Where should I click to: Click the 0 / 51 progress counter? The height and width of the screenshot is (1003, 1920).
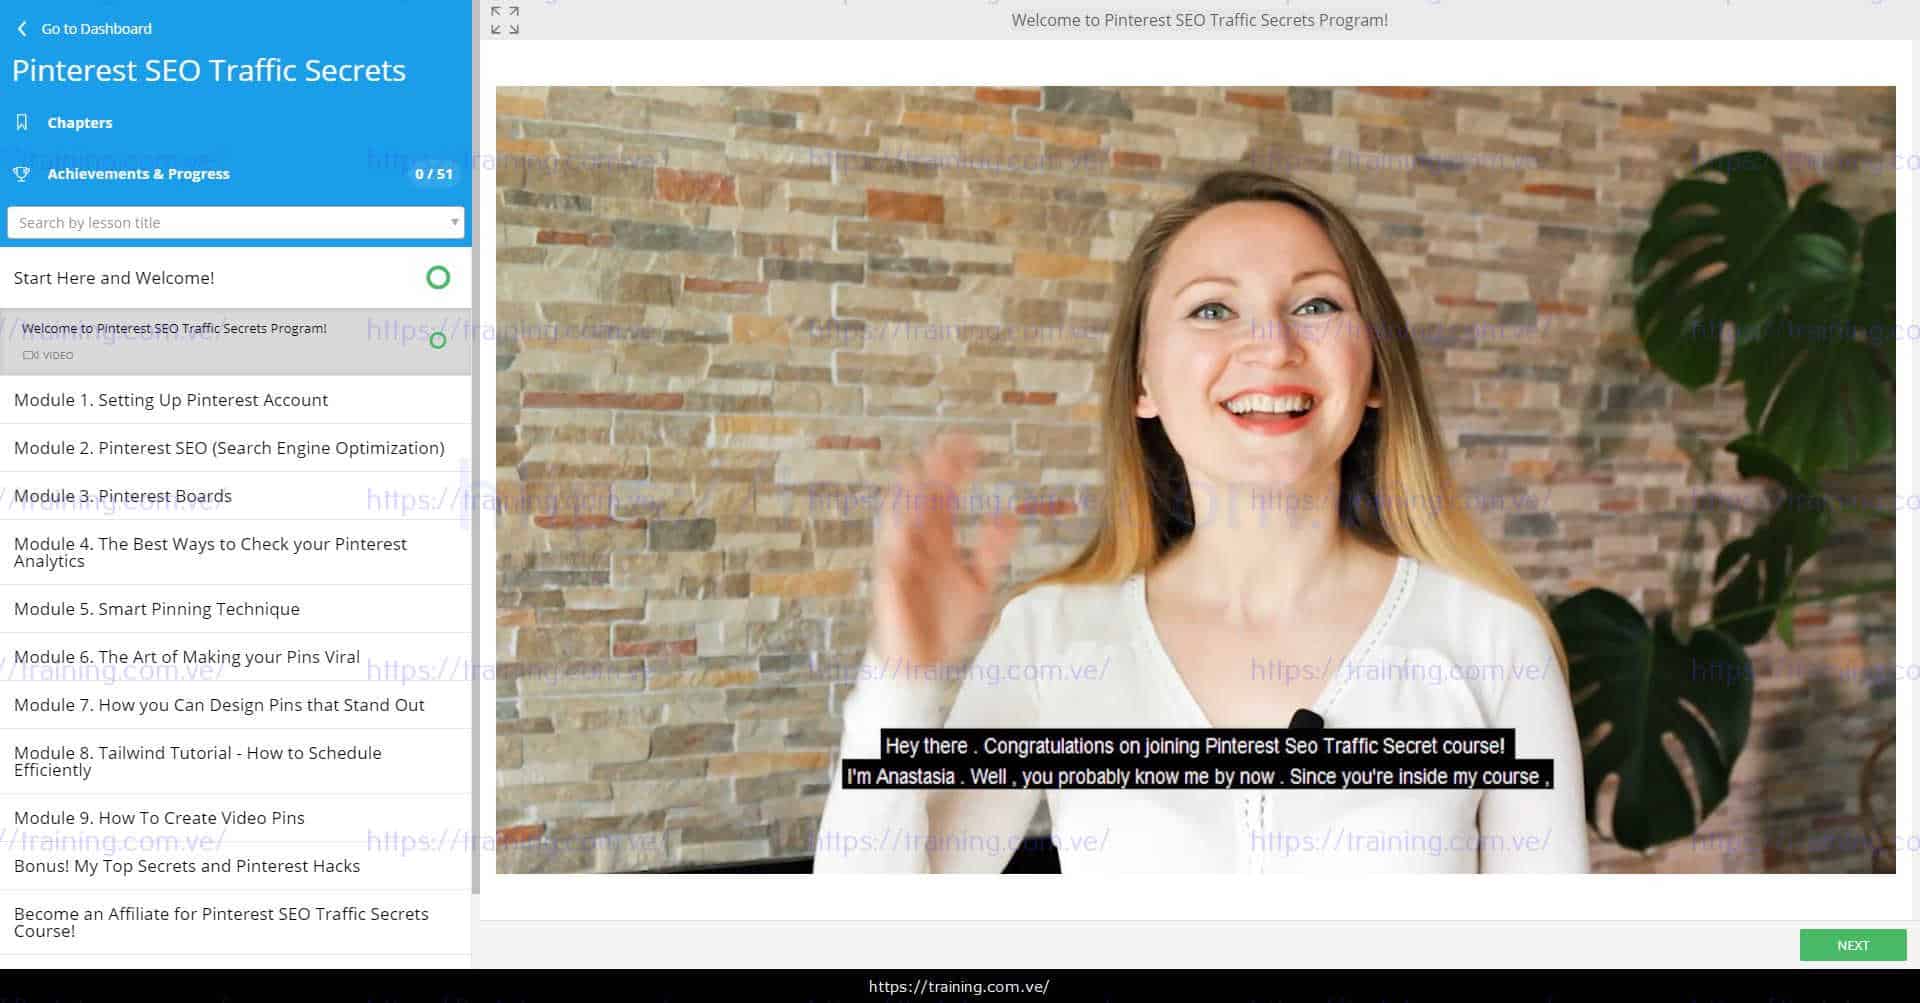pos(433,174)
